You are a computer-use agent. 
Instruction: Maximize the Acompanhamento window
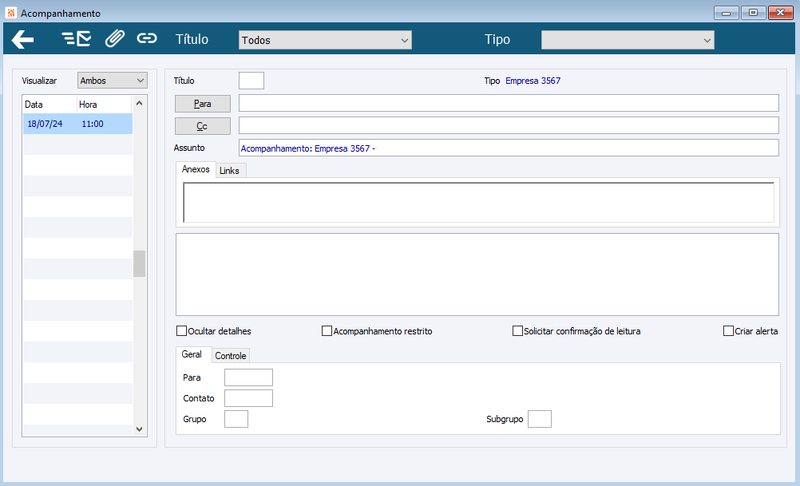pos(753,13)
